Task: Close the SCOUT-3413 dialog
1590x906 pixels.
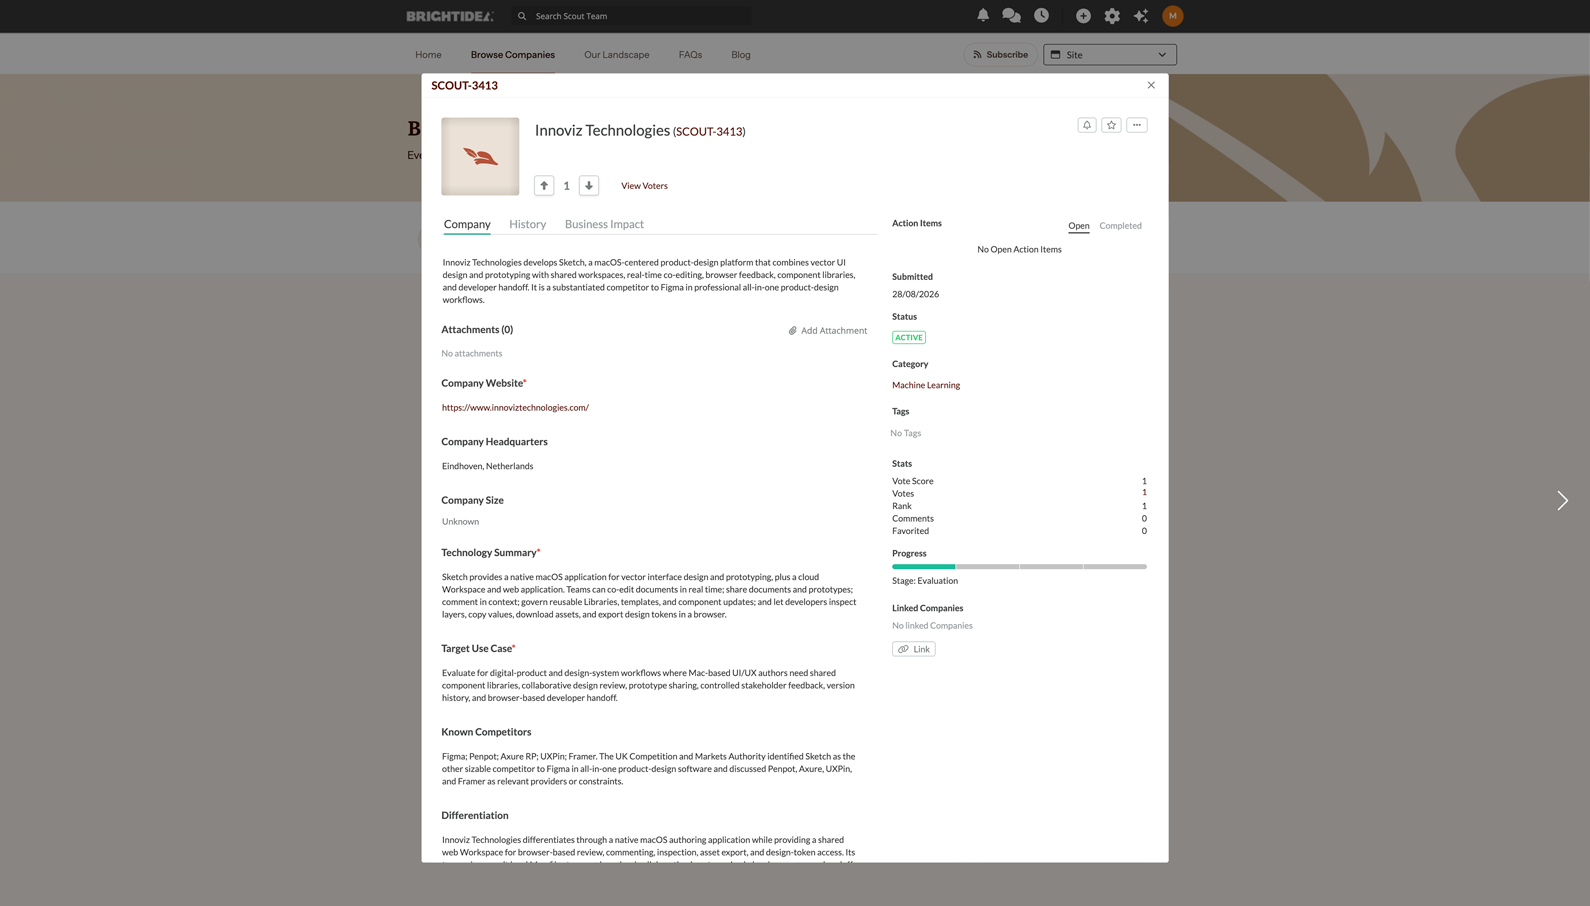Action: [1151, 85]
